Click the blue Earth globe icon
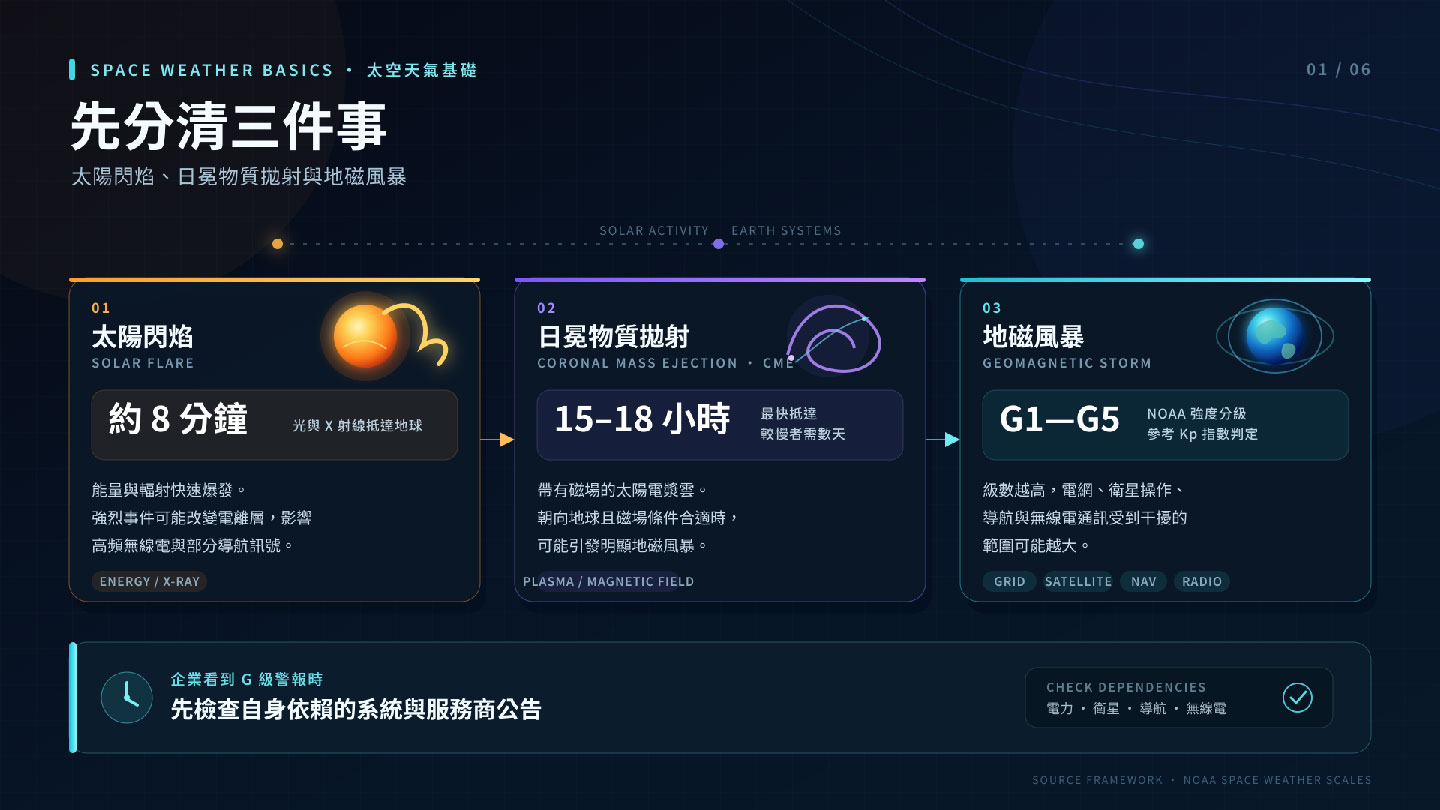The image size is (1440, 810). (1275, 336)
